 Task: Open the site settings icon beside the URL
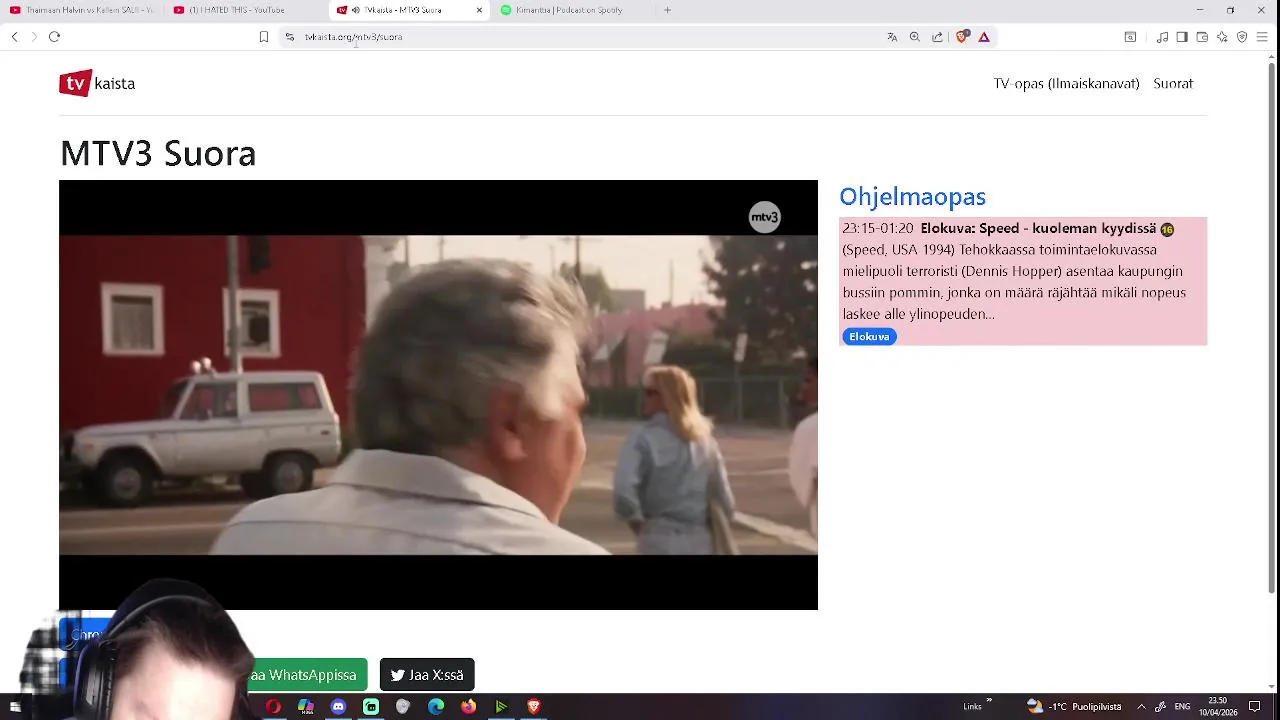pos(290,37)
